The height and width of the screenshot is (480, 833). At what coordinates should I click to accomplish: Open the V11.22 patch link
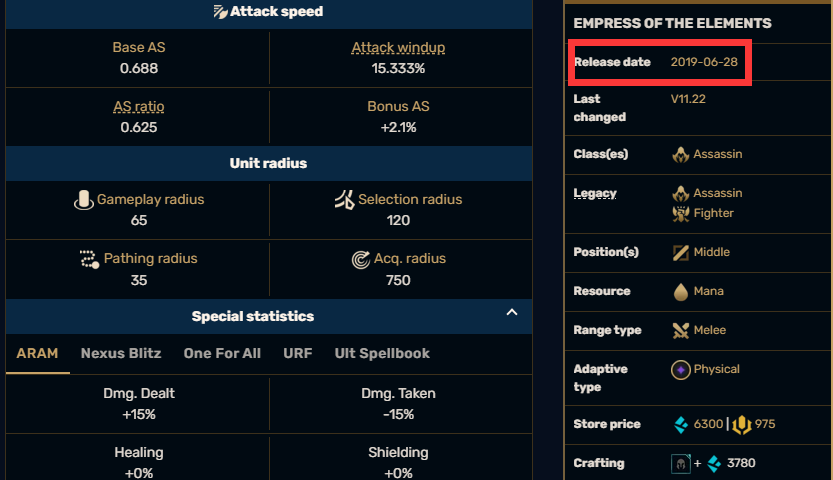[x=688, y=99]
